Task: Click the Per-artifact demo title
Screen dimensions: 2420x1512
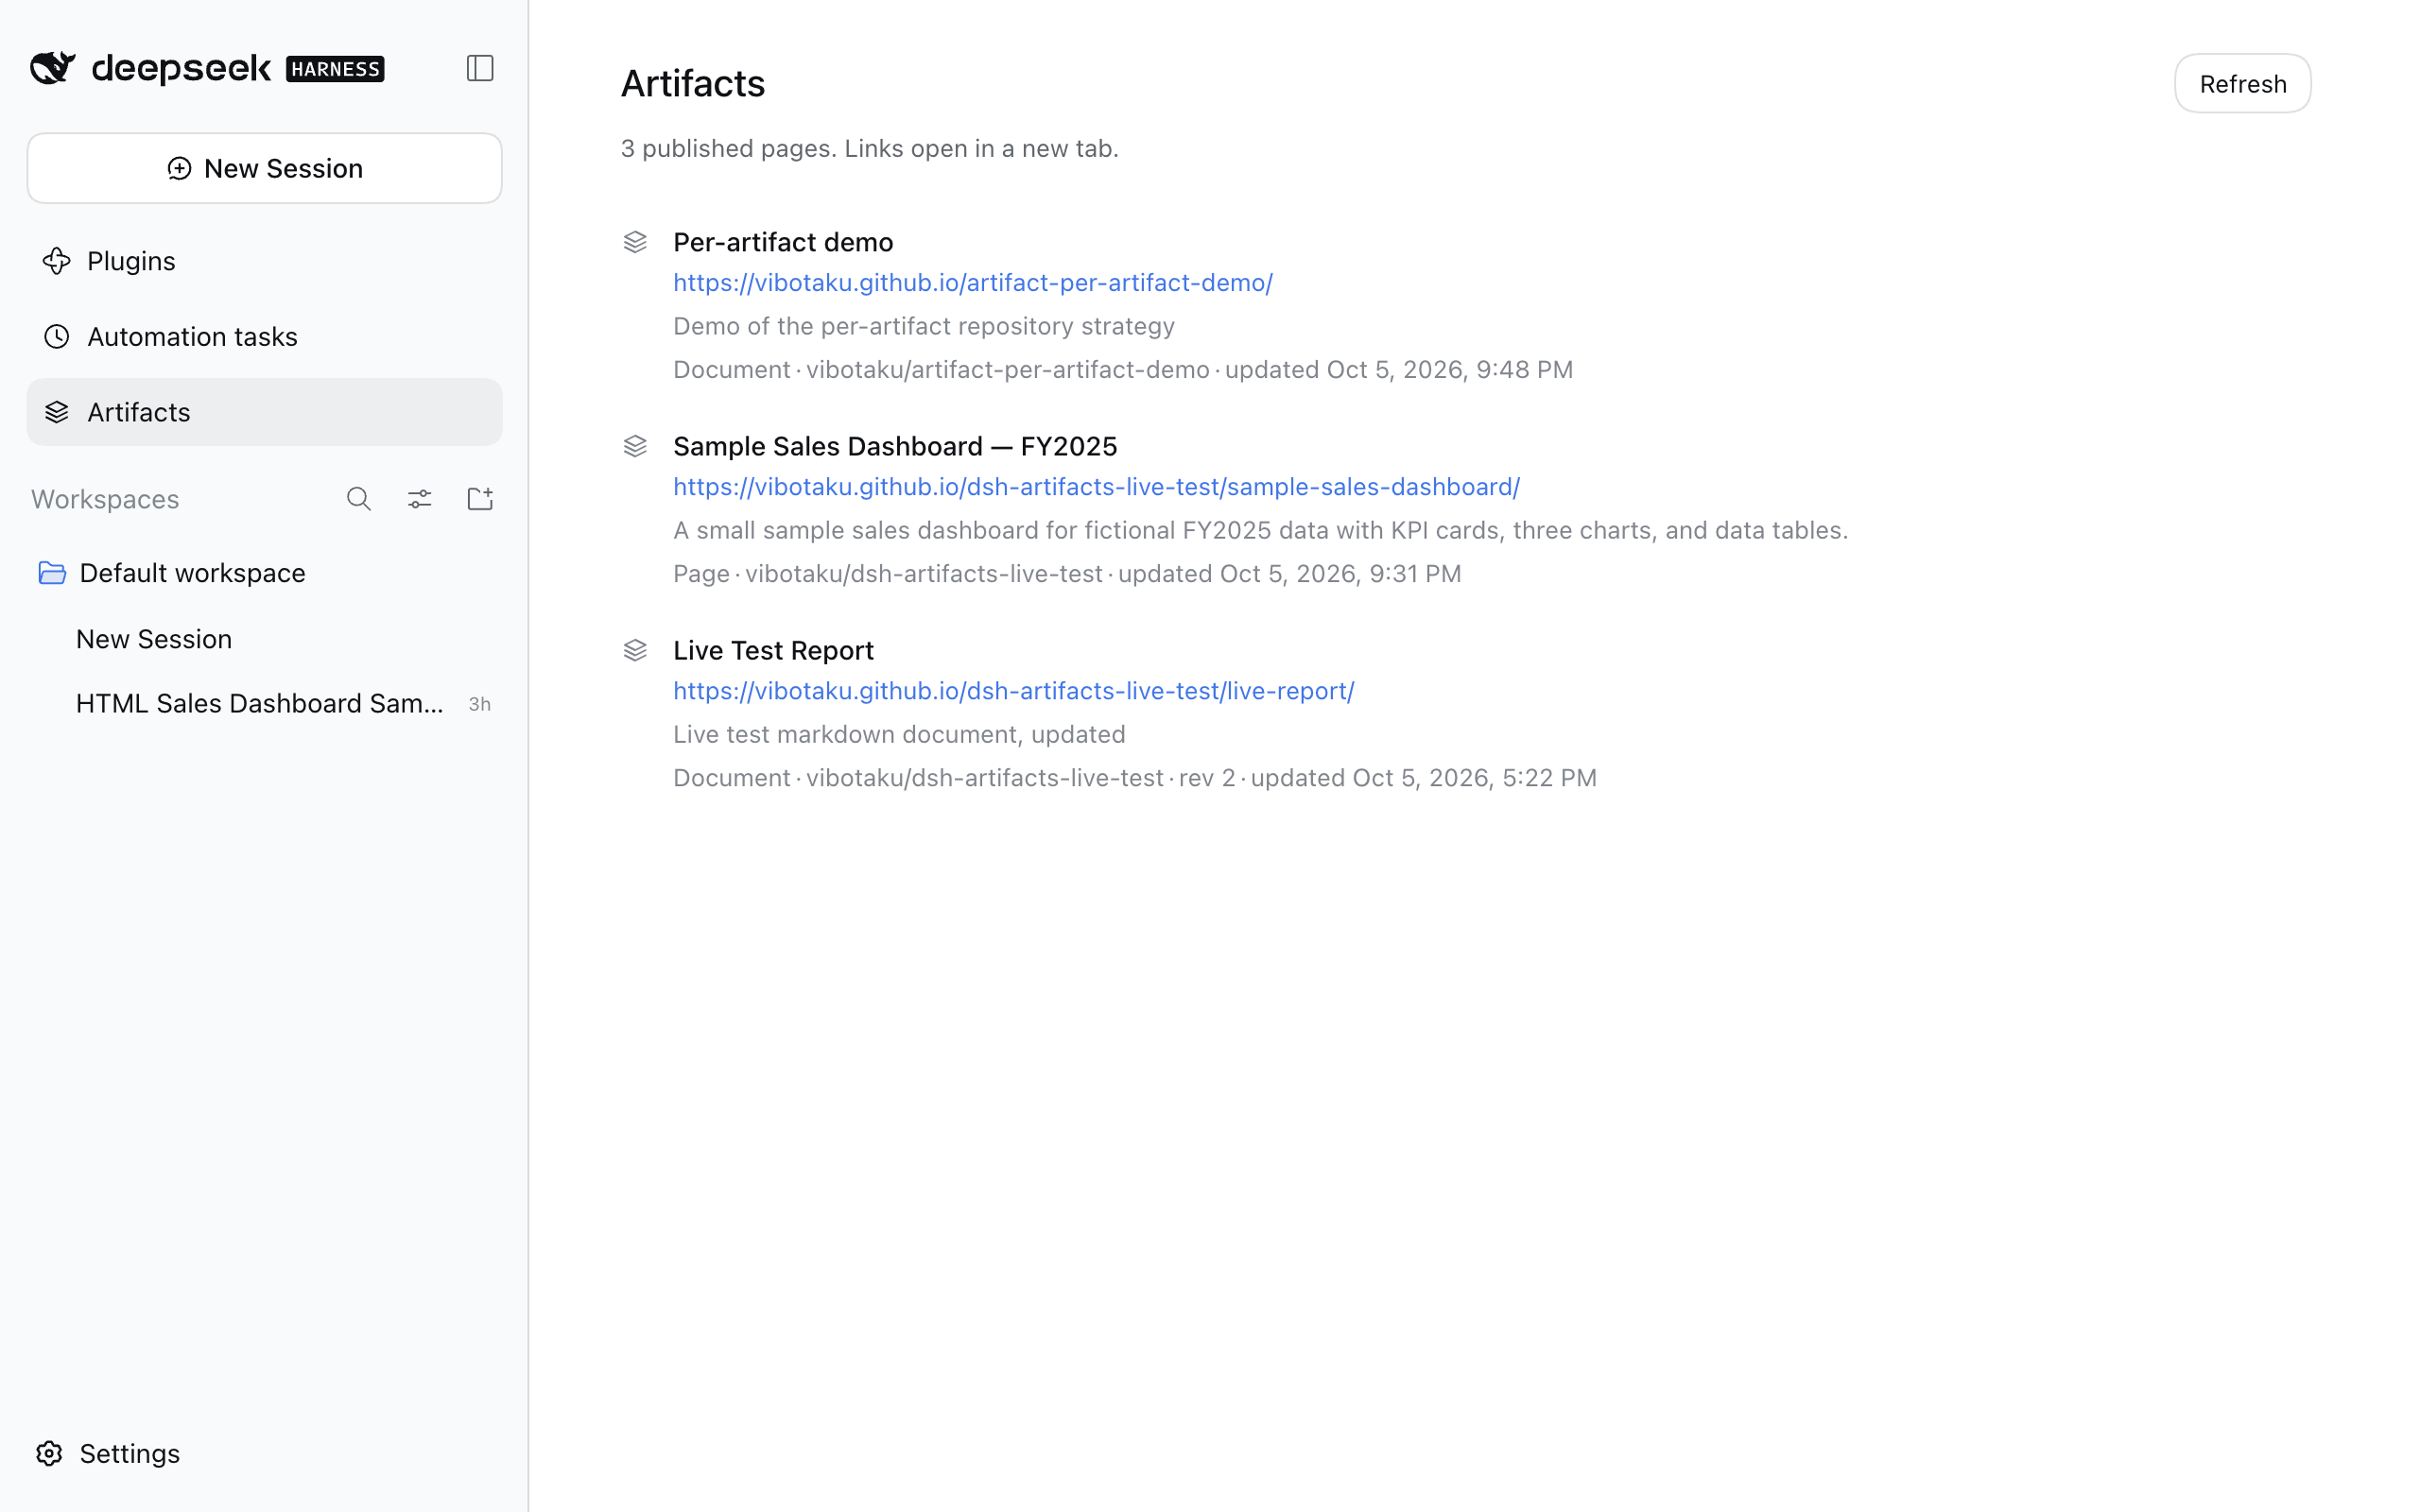Action: [783, 242]
